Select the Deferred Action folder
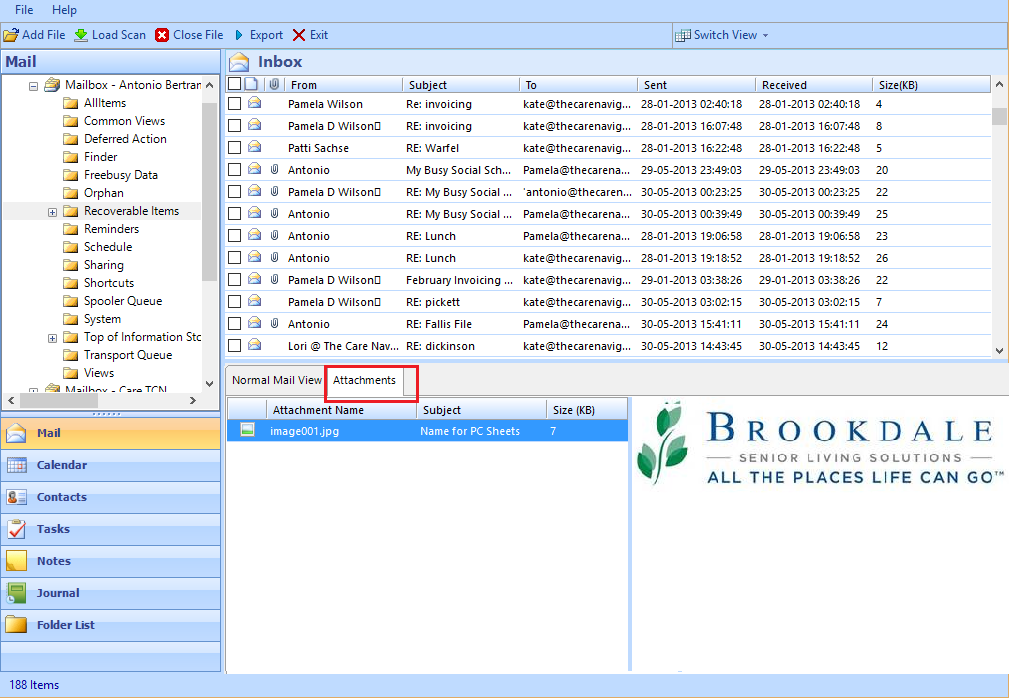The image size is (1009, 698). point(125,139)
